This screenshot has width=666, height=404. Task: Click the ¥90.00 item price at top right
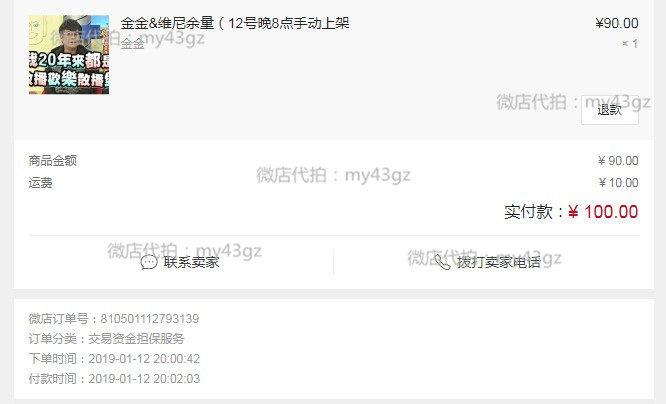(617, 23)
